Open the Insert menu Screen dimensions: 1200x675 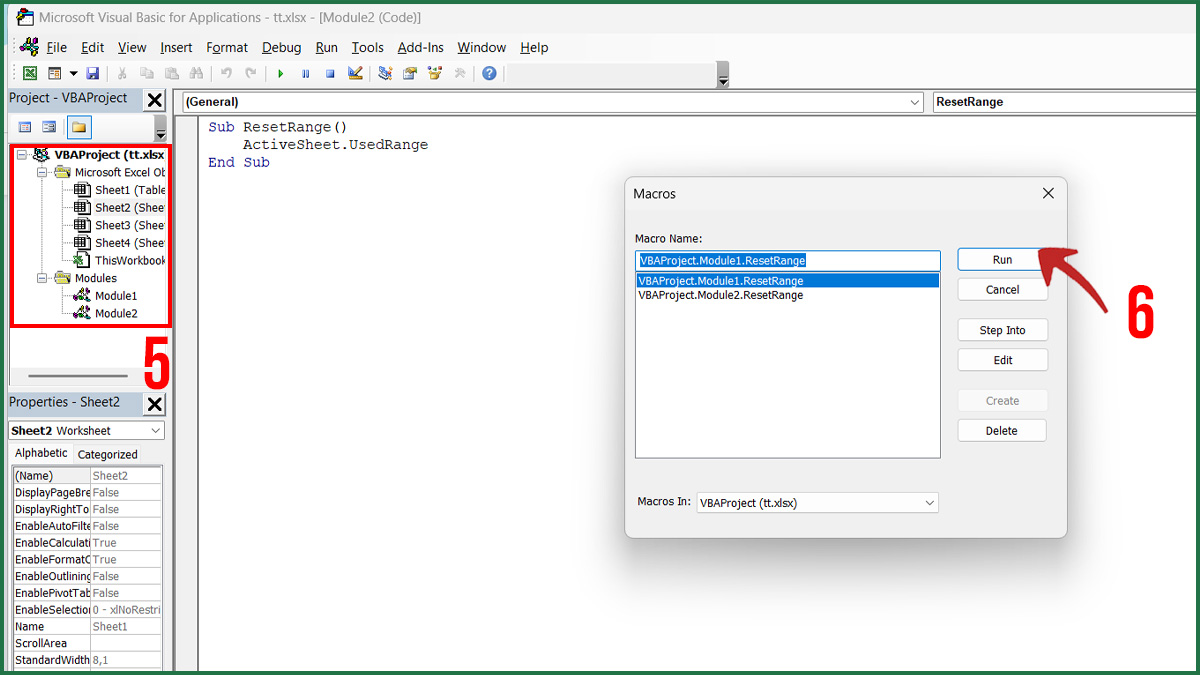coord(176,47)
